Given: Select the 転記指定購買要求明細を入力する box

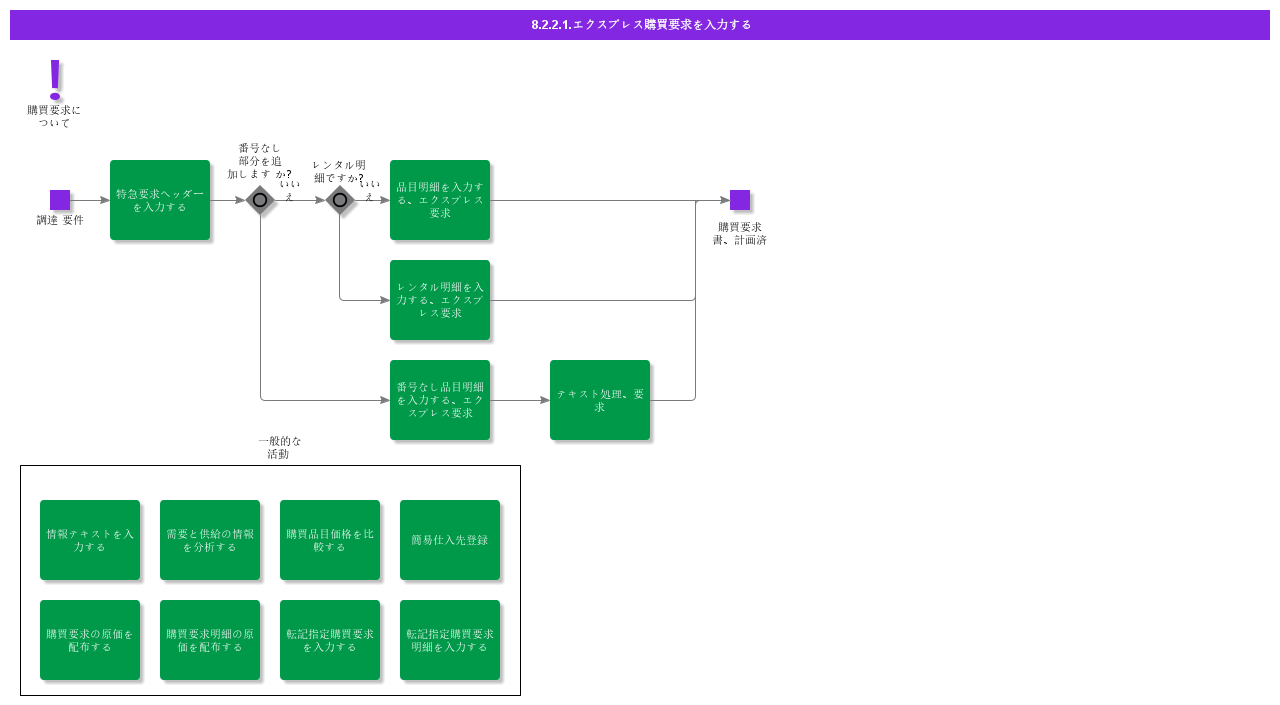Looking at the screenshot, I should tap(450, 639).
